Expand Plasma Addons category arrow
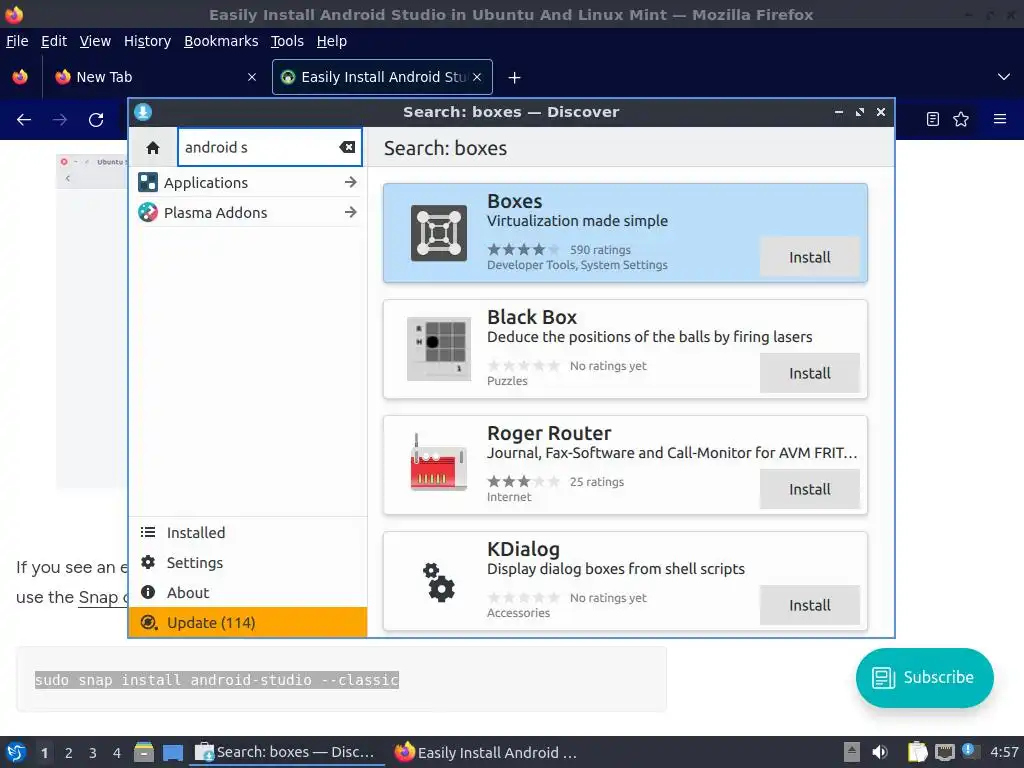The image size is (1024, 768). coord(351,212)
